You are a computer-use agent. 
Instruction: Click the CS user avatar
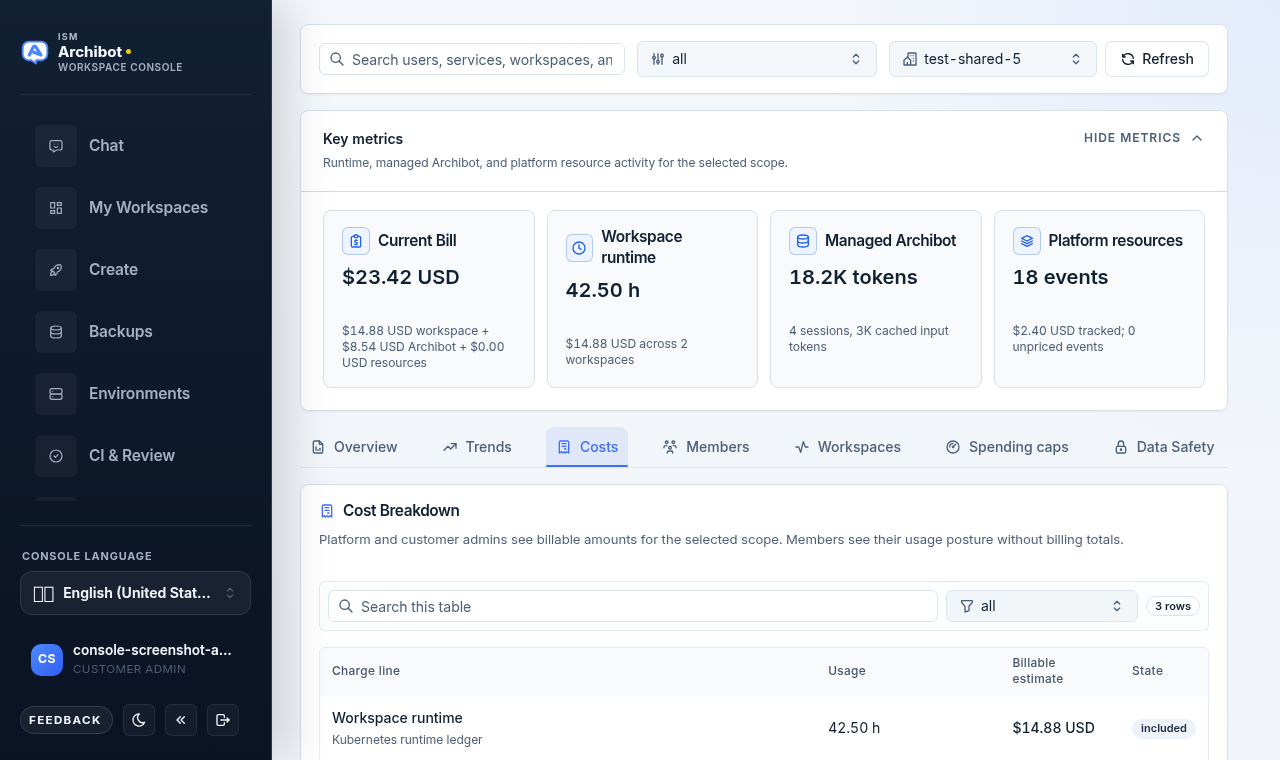pyautogui.click(x=47, y=659)
